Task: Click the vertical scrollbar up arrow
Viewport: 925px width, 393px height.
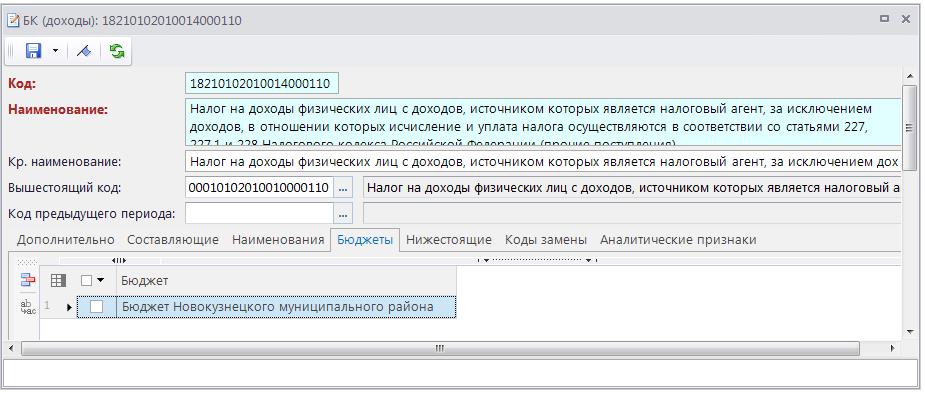Action: pyautogui.click(x=910, y=77)
